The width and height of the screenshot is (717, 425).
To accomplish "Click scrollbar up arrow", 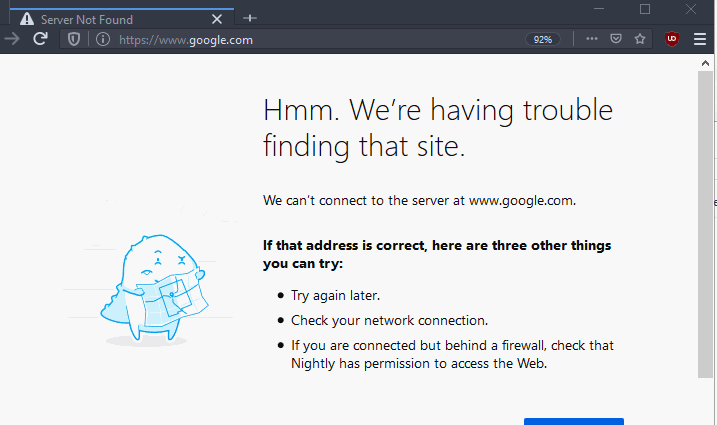I will (705, 64).
